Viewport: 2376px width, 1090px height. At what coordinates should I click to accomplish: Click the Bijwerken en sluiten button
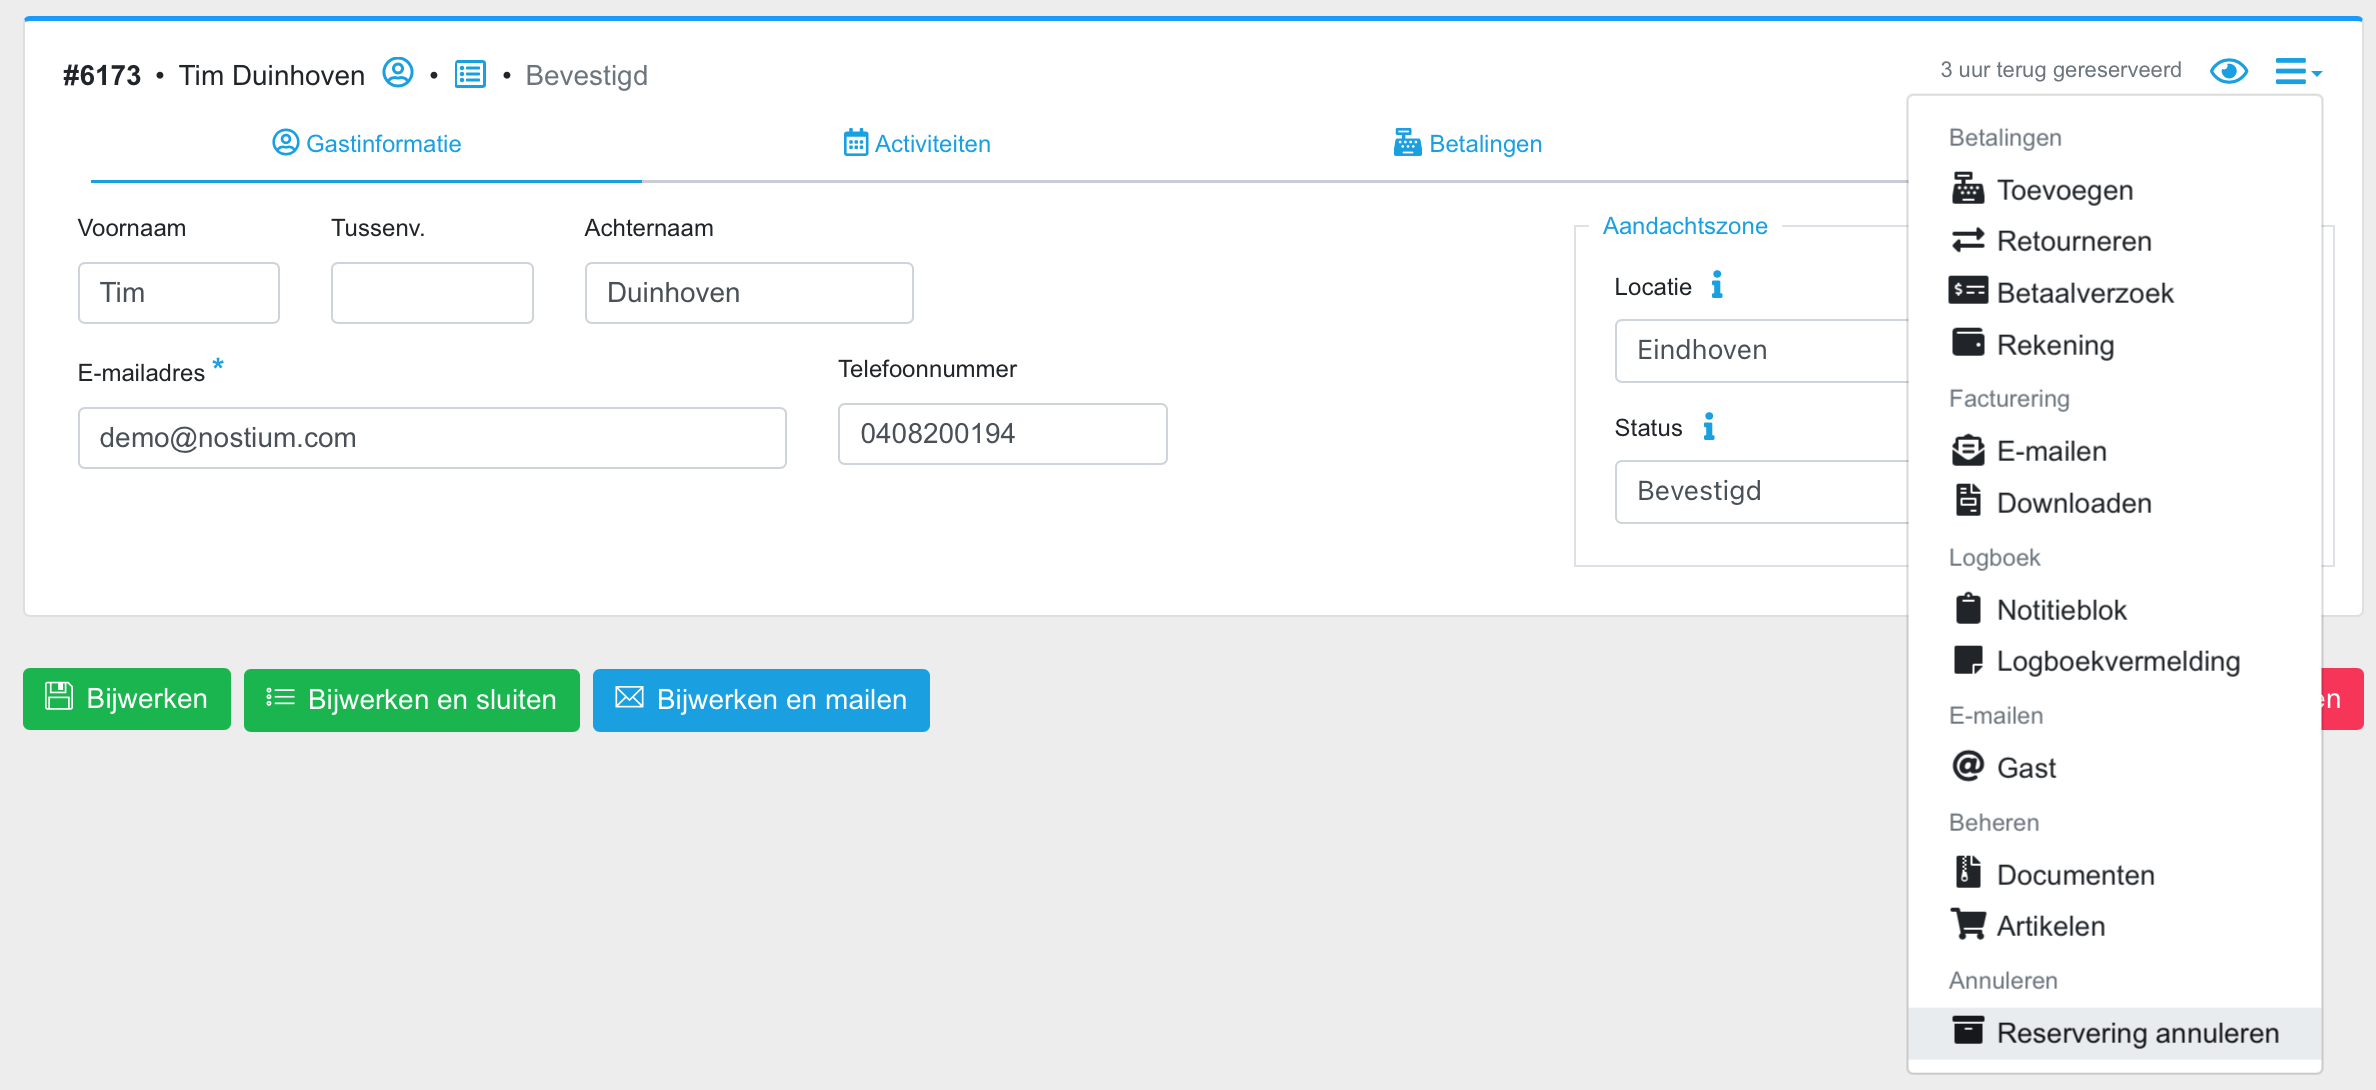[x=411, y=700]
